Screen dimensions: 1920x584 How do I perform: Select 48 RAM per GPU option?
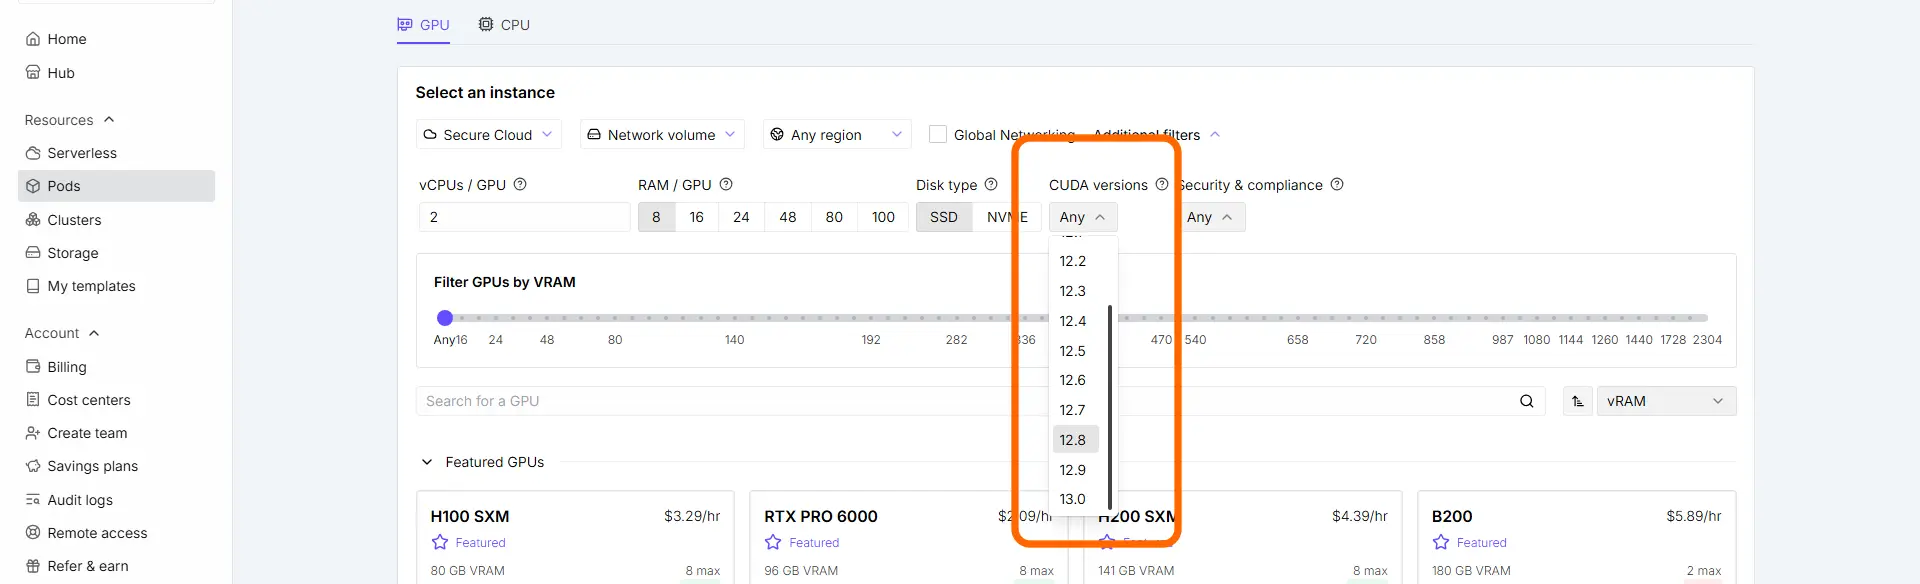coord(788,217)
